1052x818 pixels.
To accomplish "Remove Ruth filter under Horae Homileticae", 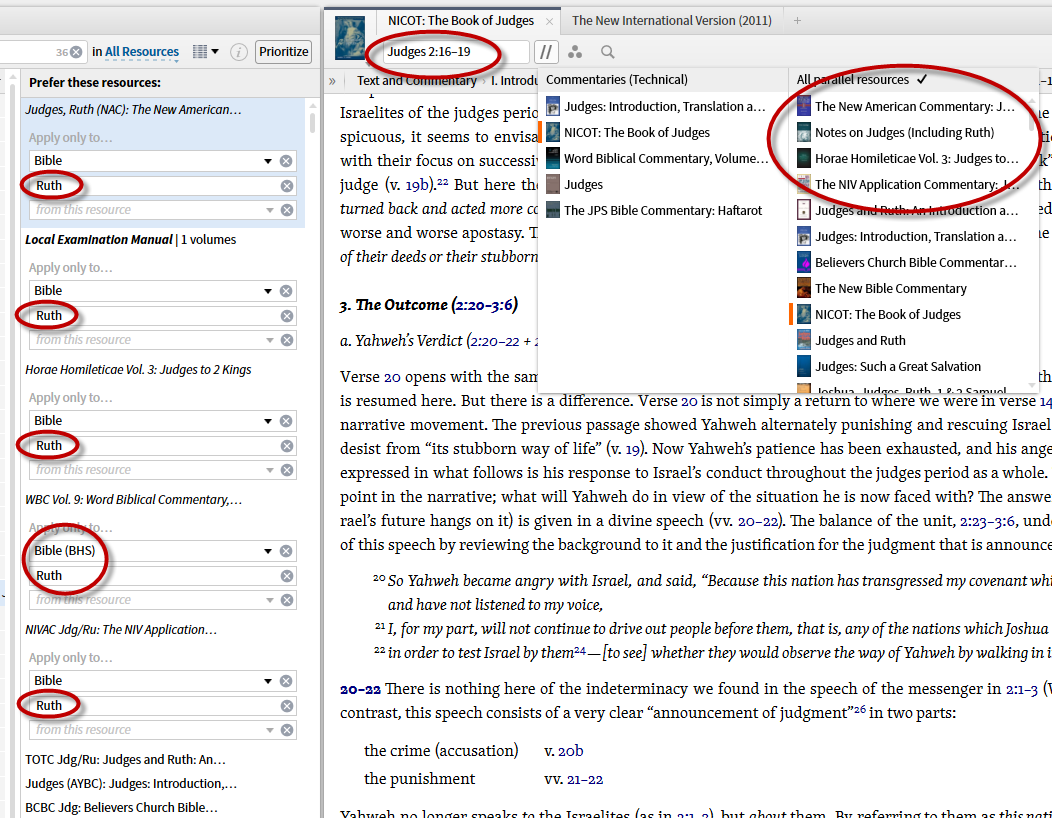I will pyautogui.click(x=286, y=446).
